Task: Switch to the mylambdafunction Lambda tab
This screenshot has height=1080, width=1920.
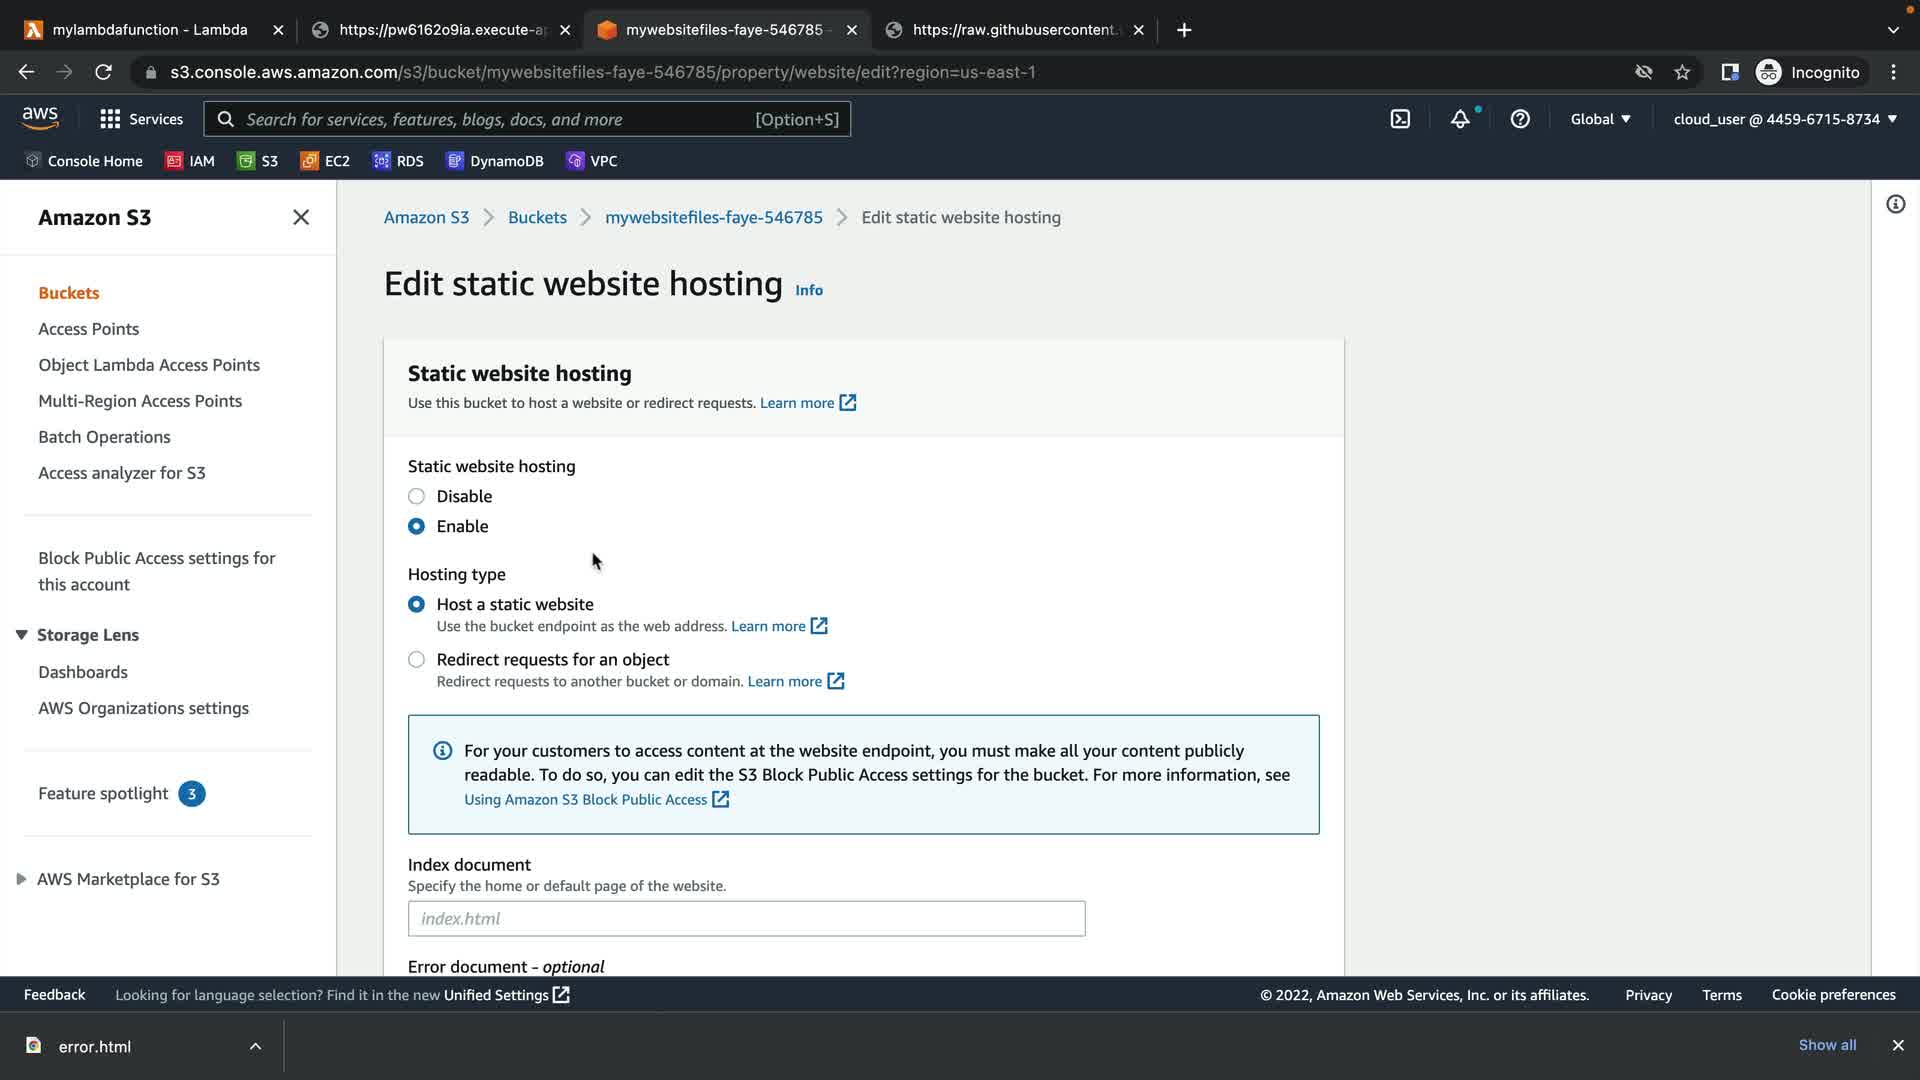Action: 150,30
